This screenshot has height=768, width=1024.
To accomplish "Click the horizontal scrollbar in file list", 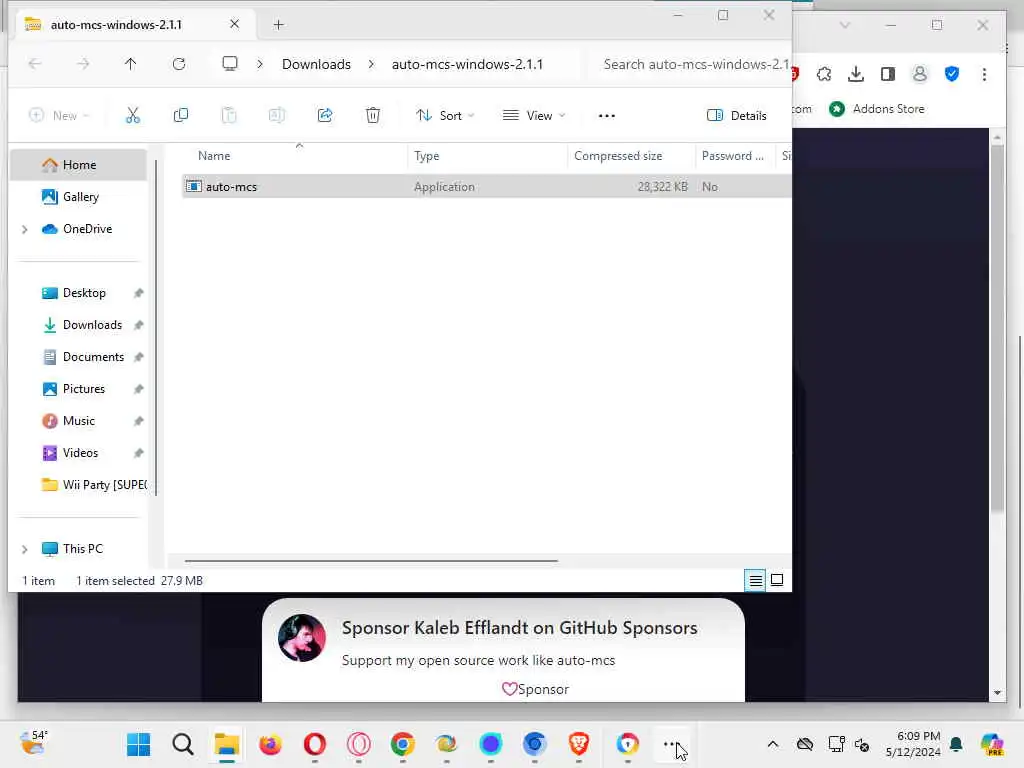I will (x=371, y=560).
